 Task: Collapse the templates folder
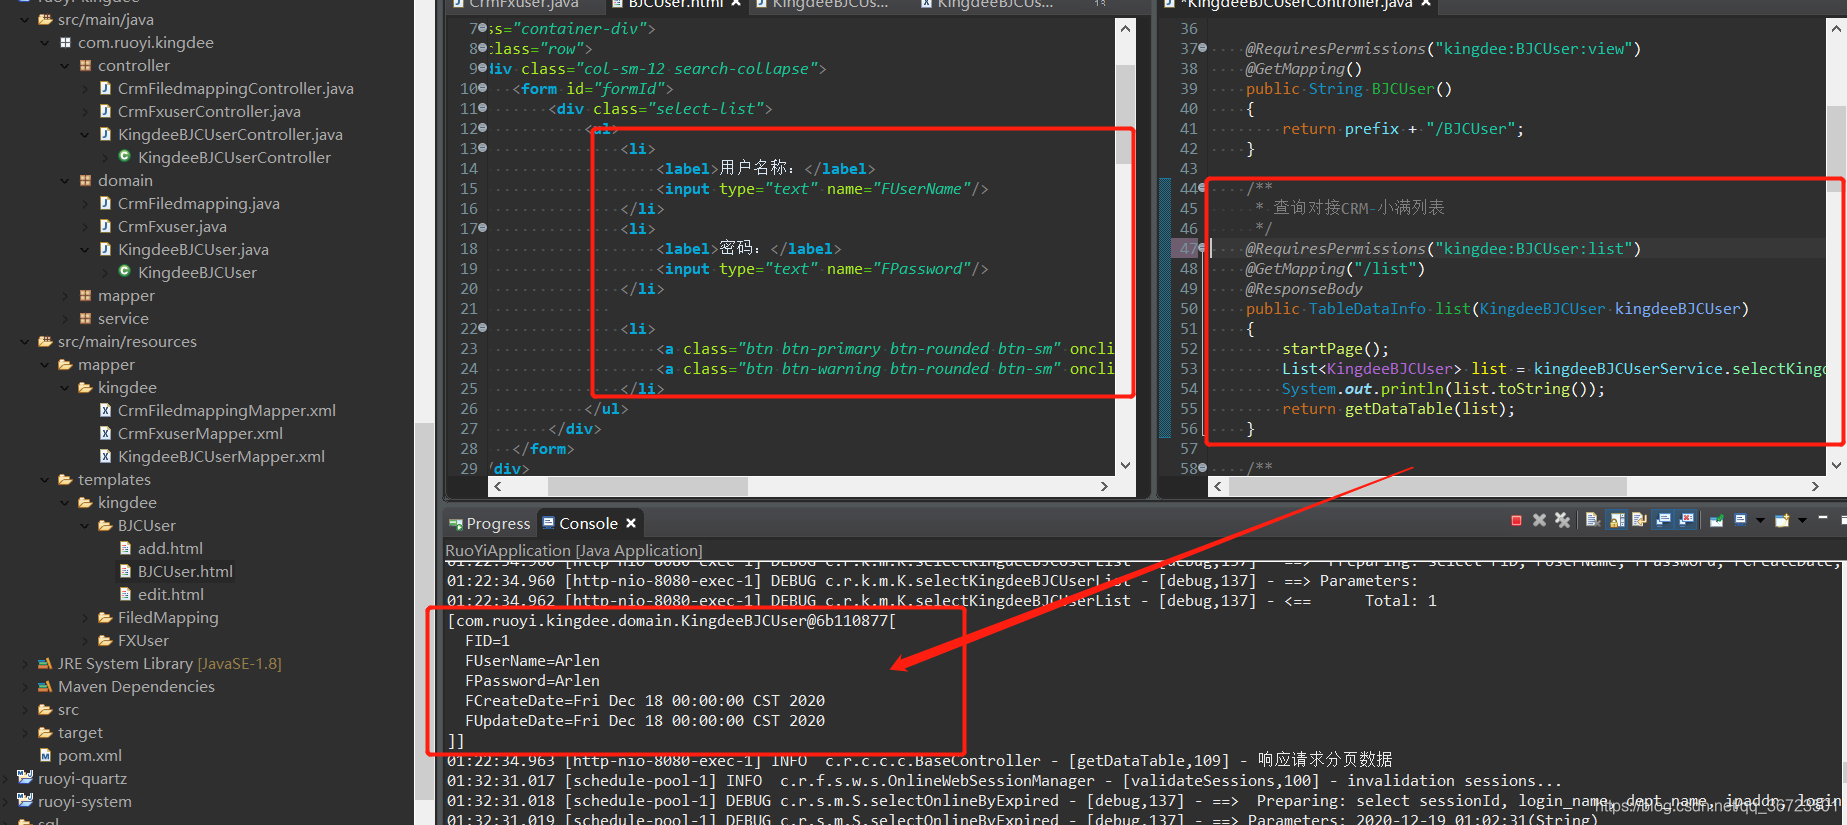tap(45, 480)
